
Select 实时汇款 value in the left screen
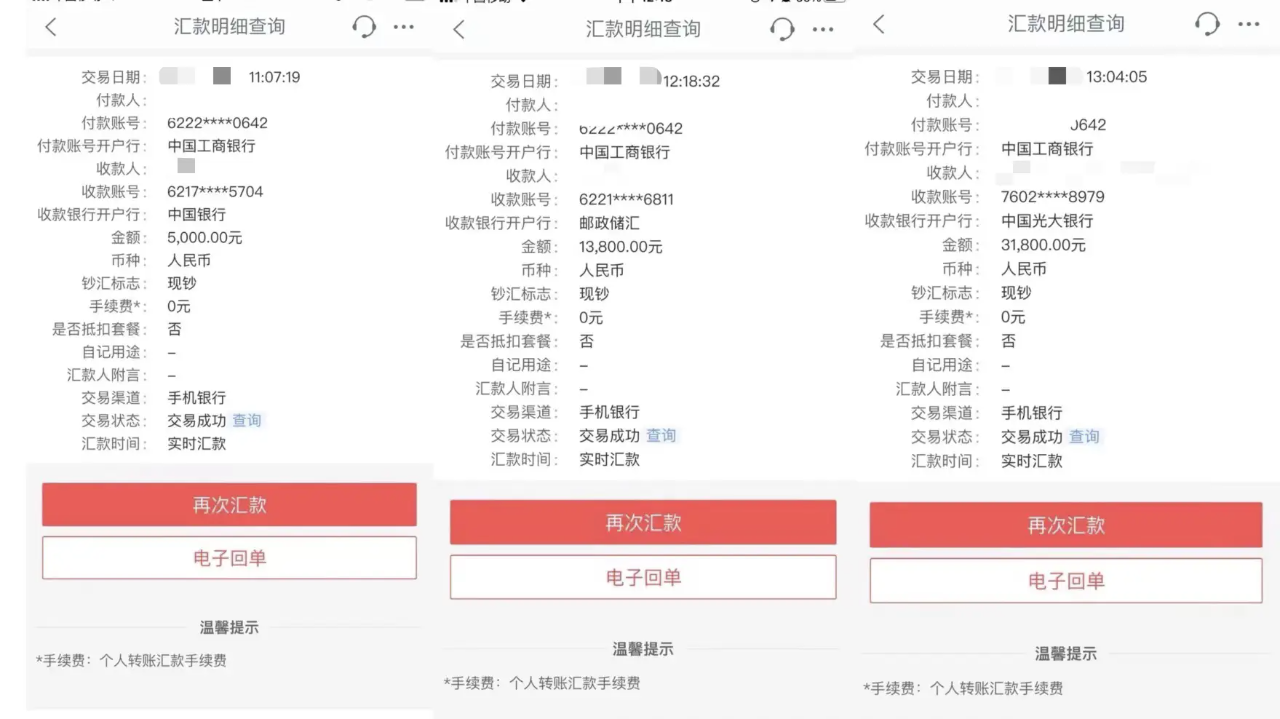point(197,444)
